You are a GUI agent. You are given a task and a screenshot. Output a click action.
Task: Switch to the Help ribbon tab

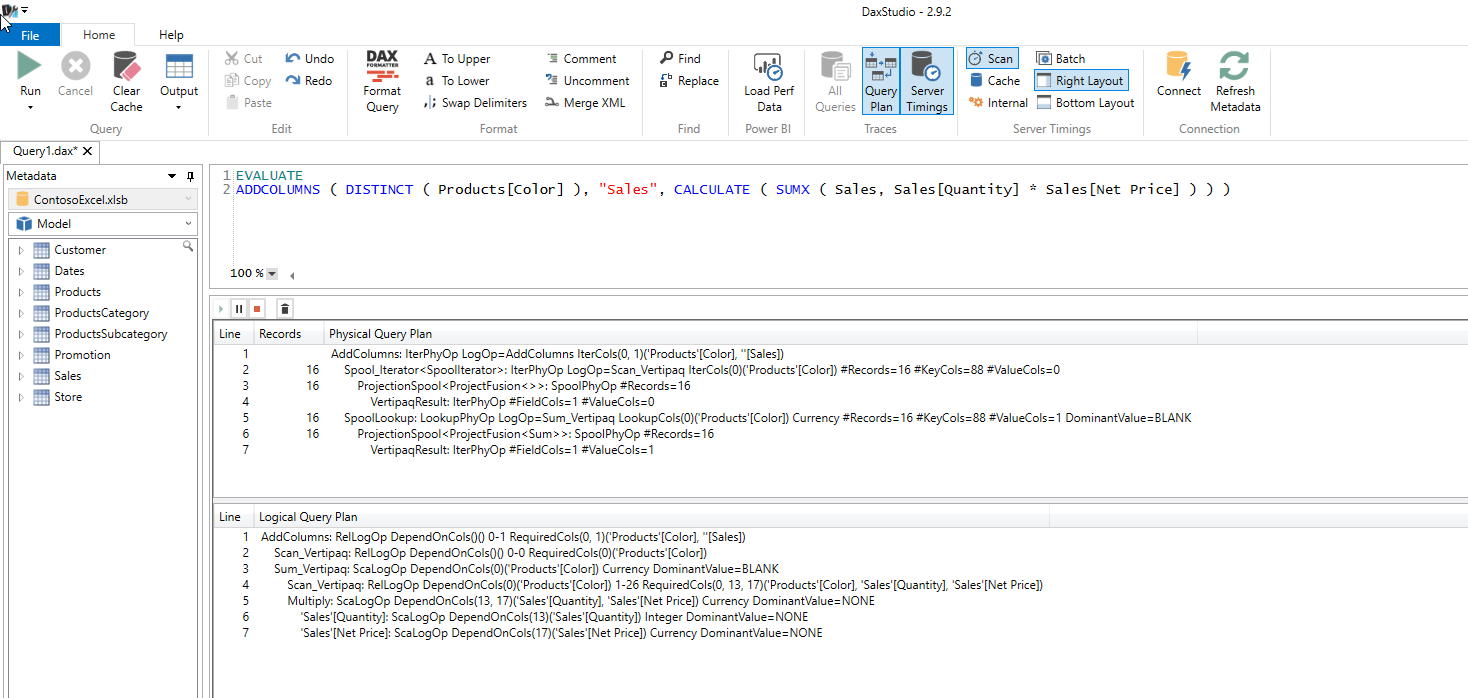(170, 33)
